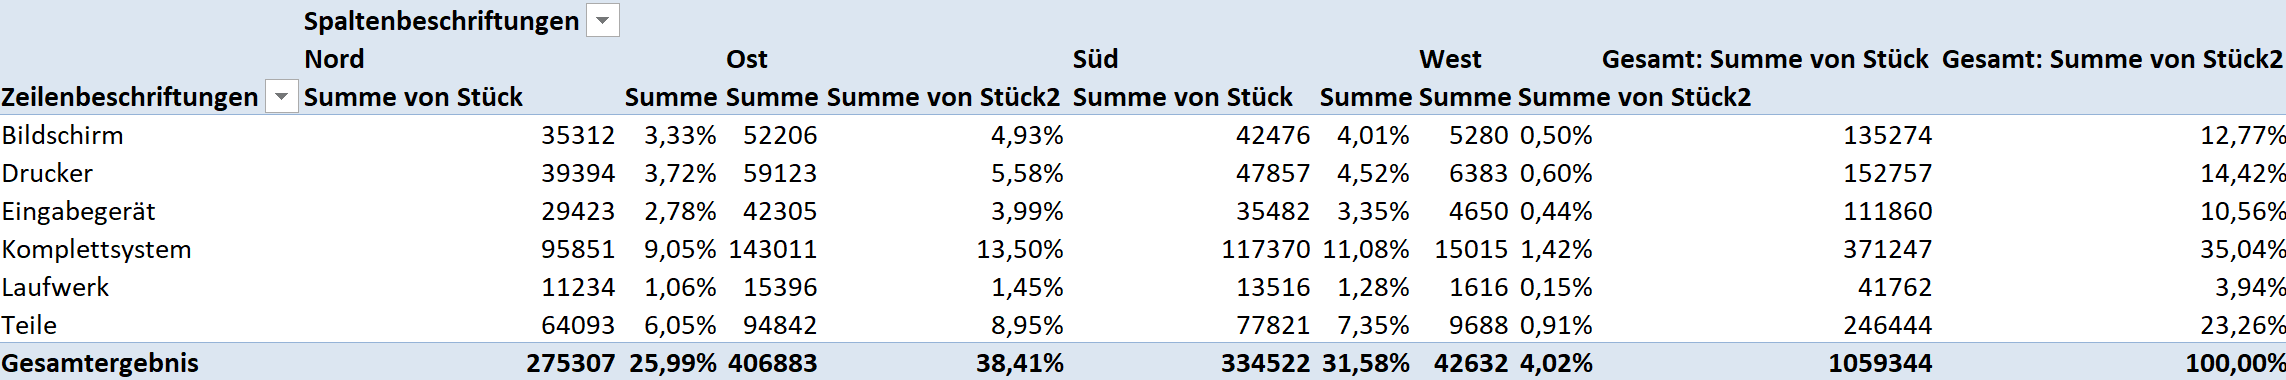Click the Gesamtergebnis row label

click(x=100, y=363)
